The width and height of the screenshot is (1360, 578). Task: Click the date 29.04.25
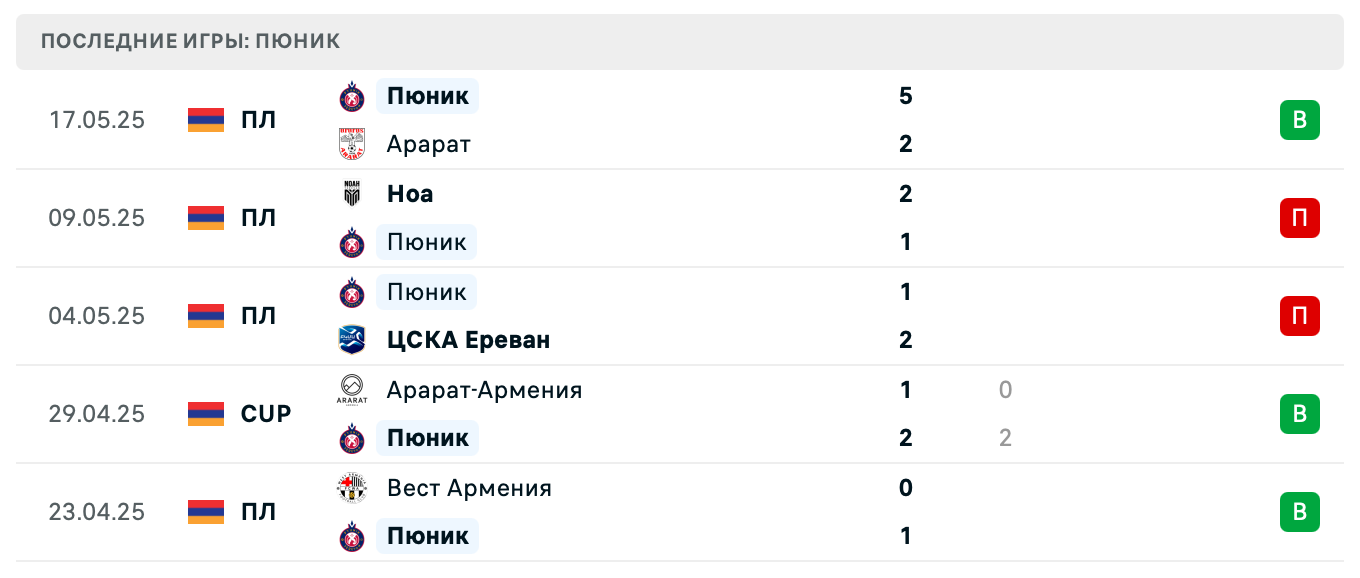tap(96, 414)
